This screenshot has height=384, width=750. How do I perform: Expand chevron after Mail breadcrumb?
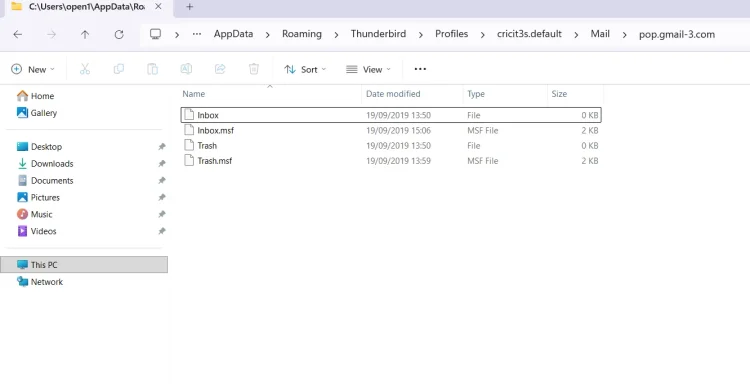tap(624, 34)
